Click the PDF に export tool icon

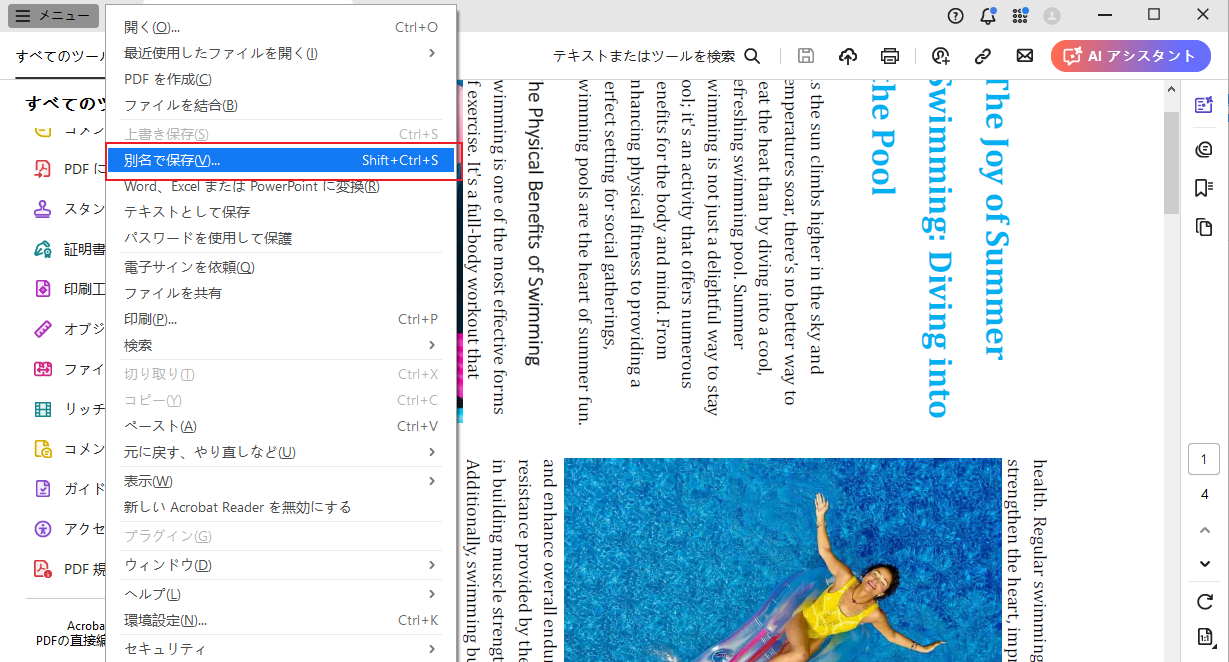tap(43, 169)
